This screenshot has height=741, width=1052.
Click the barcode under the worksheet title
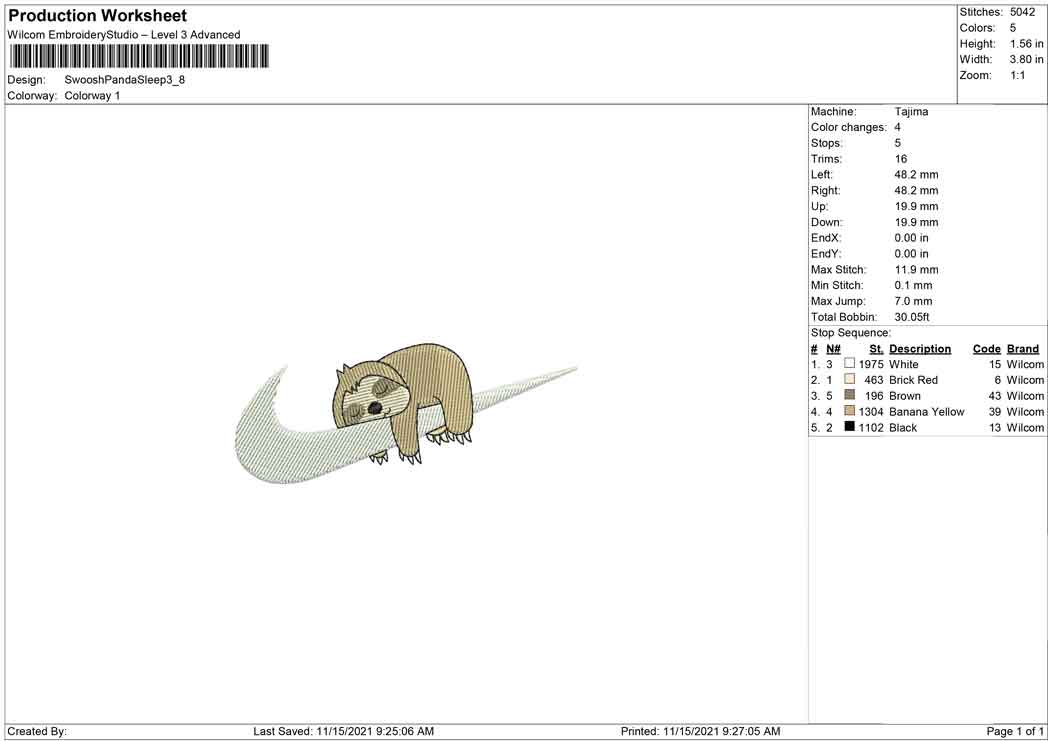tap(139, 56)
